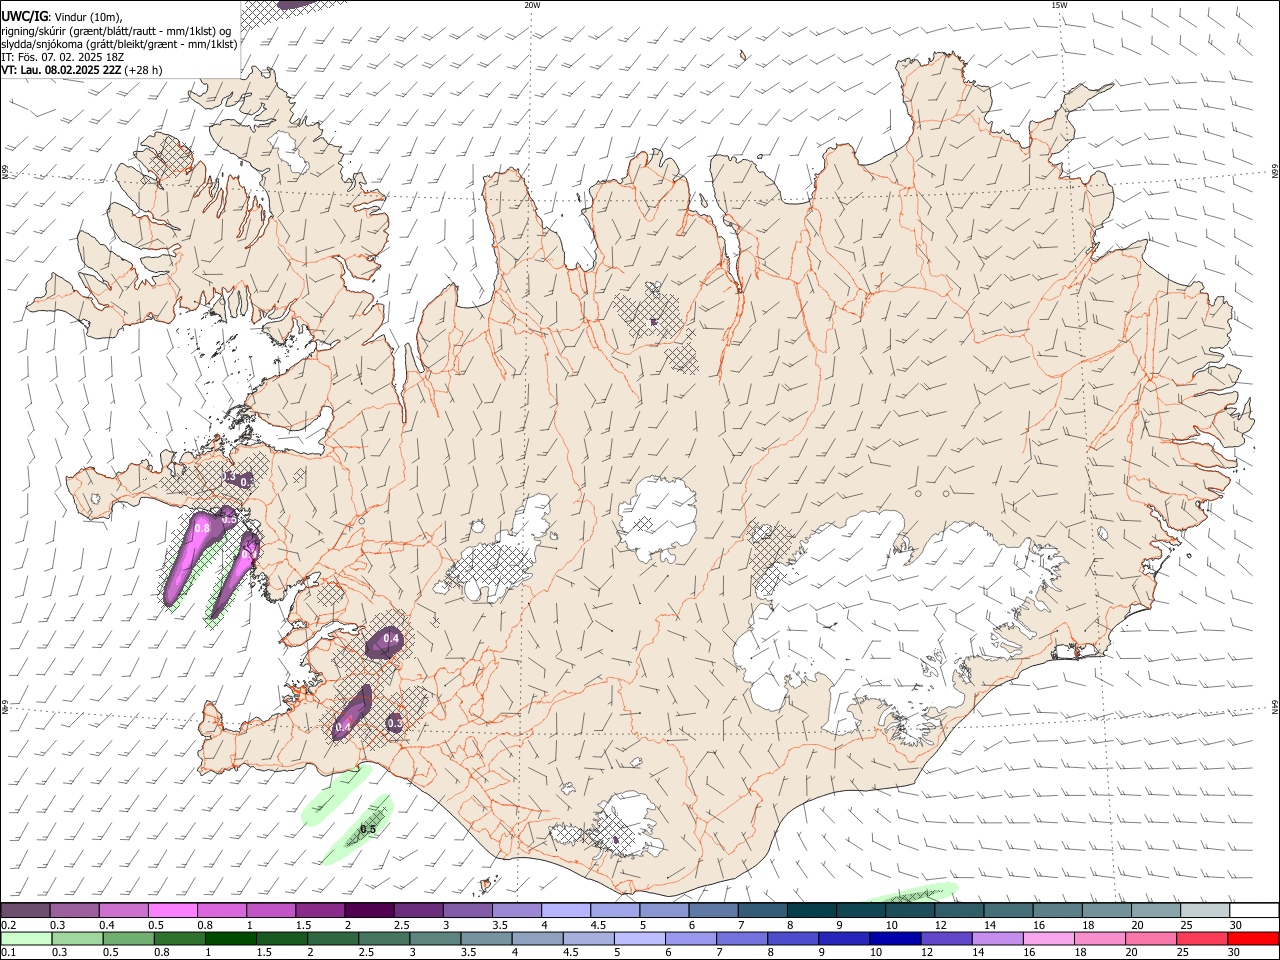This screenshot has height=960, width=1280.
Task: Click the '20W' longitude label
Action: (x=532, y=5)
